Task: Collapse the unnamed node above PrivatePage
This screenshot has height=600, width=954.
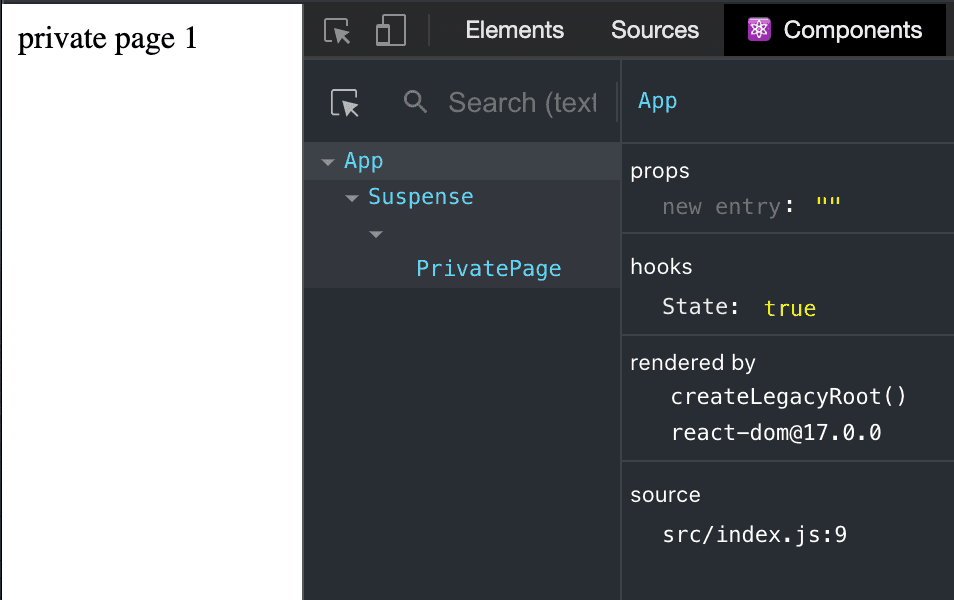Action: (x=376, y=234)
